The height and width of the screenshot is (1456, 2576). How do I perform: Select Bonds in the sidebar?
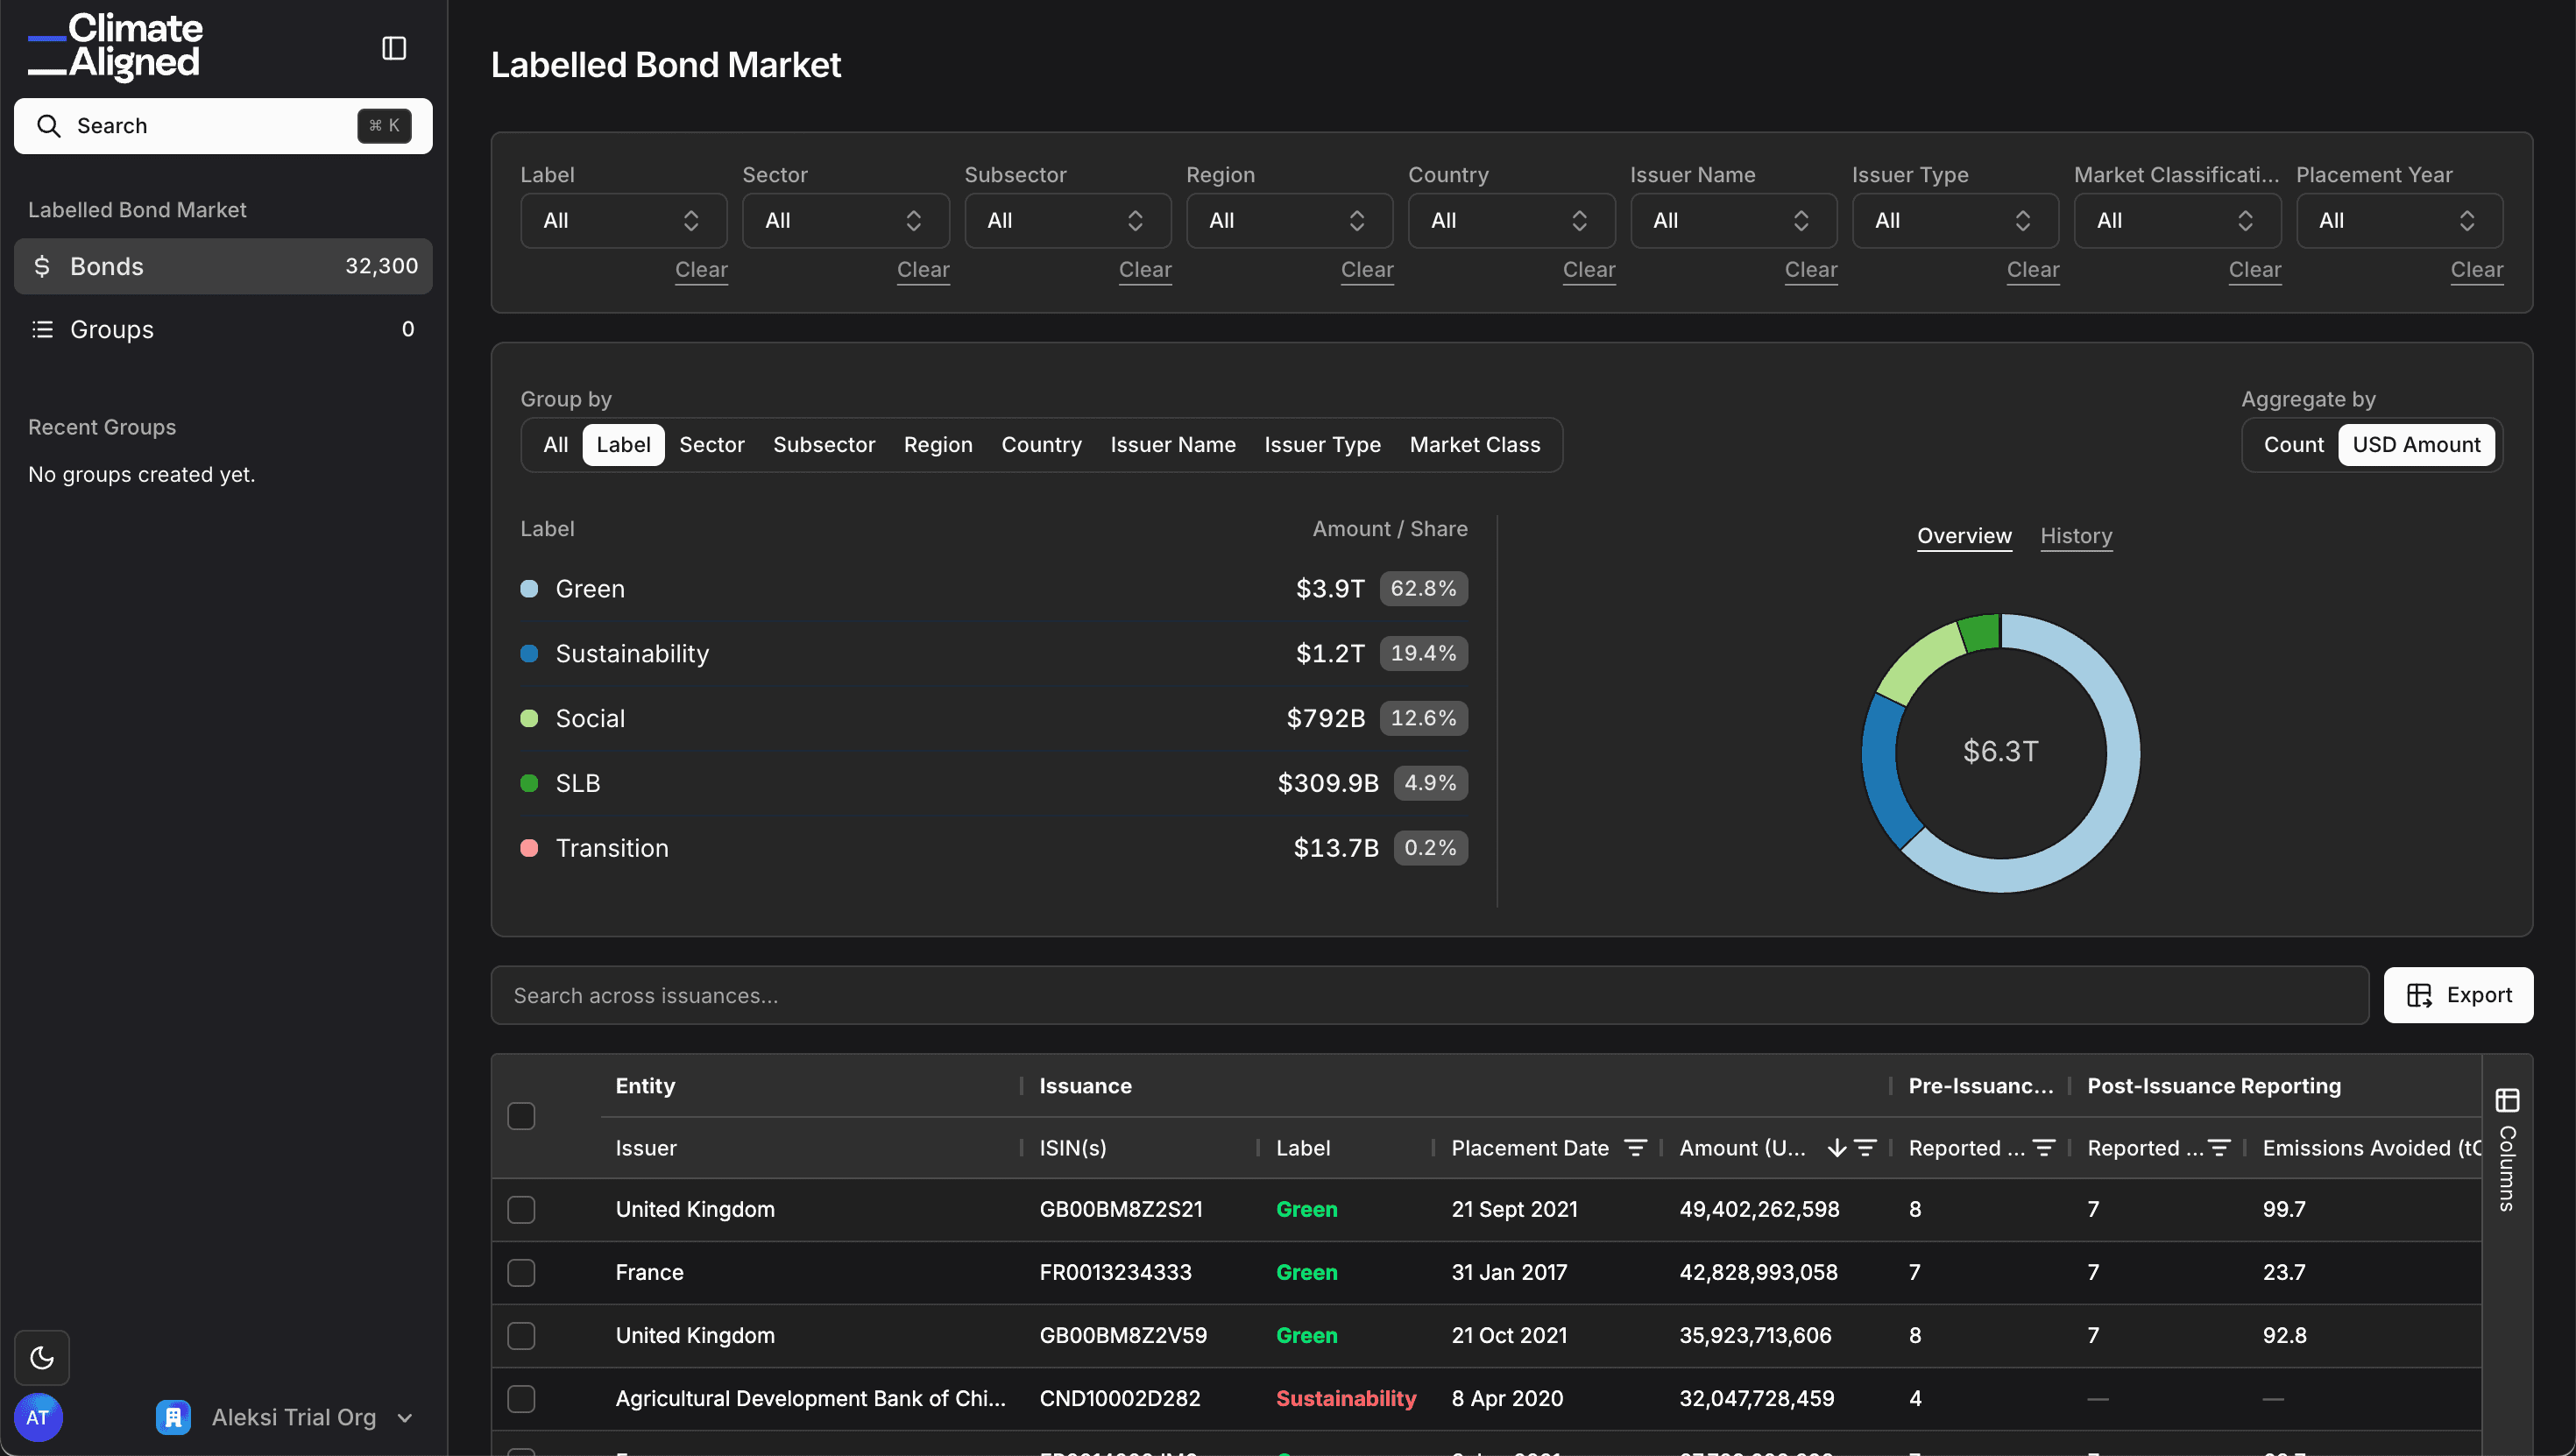point(107,266)
